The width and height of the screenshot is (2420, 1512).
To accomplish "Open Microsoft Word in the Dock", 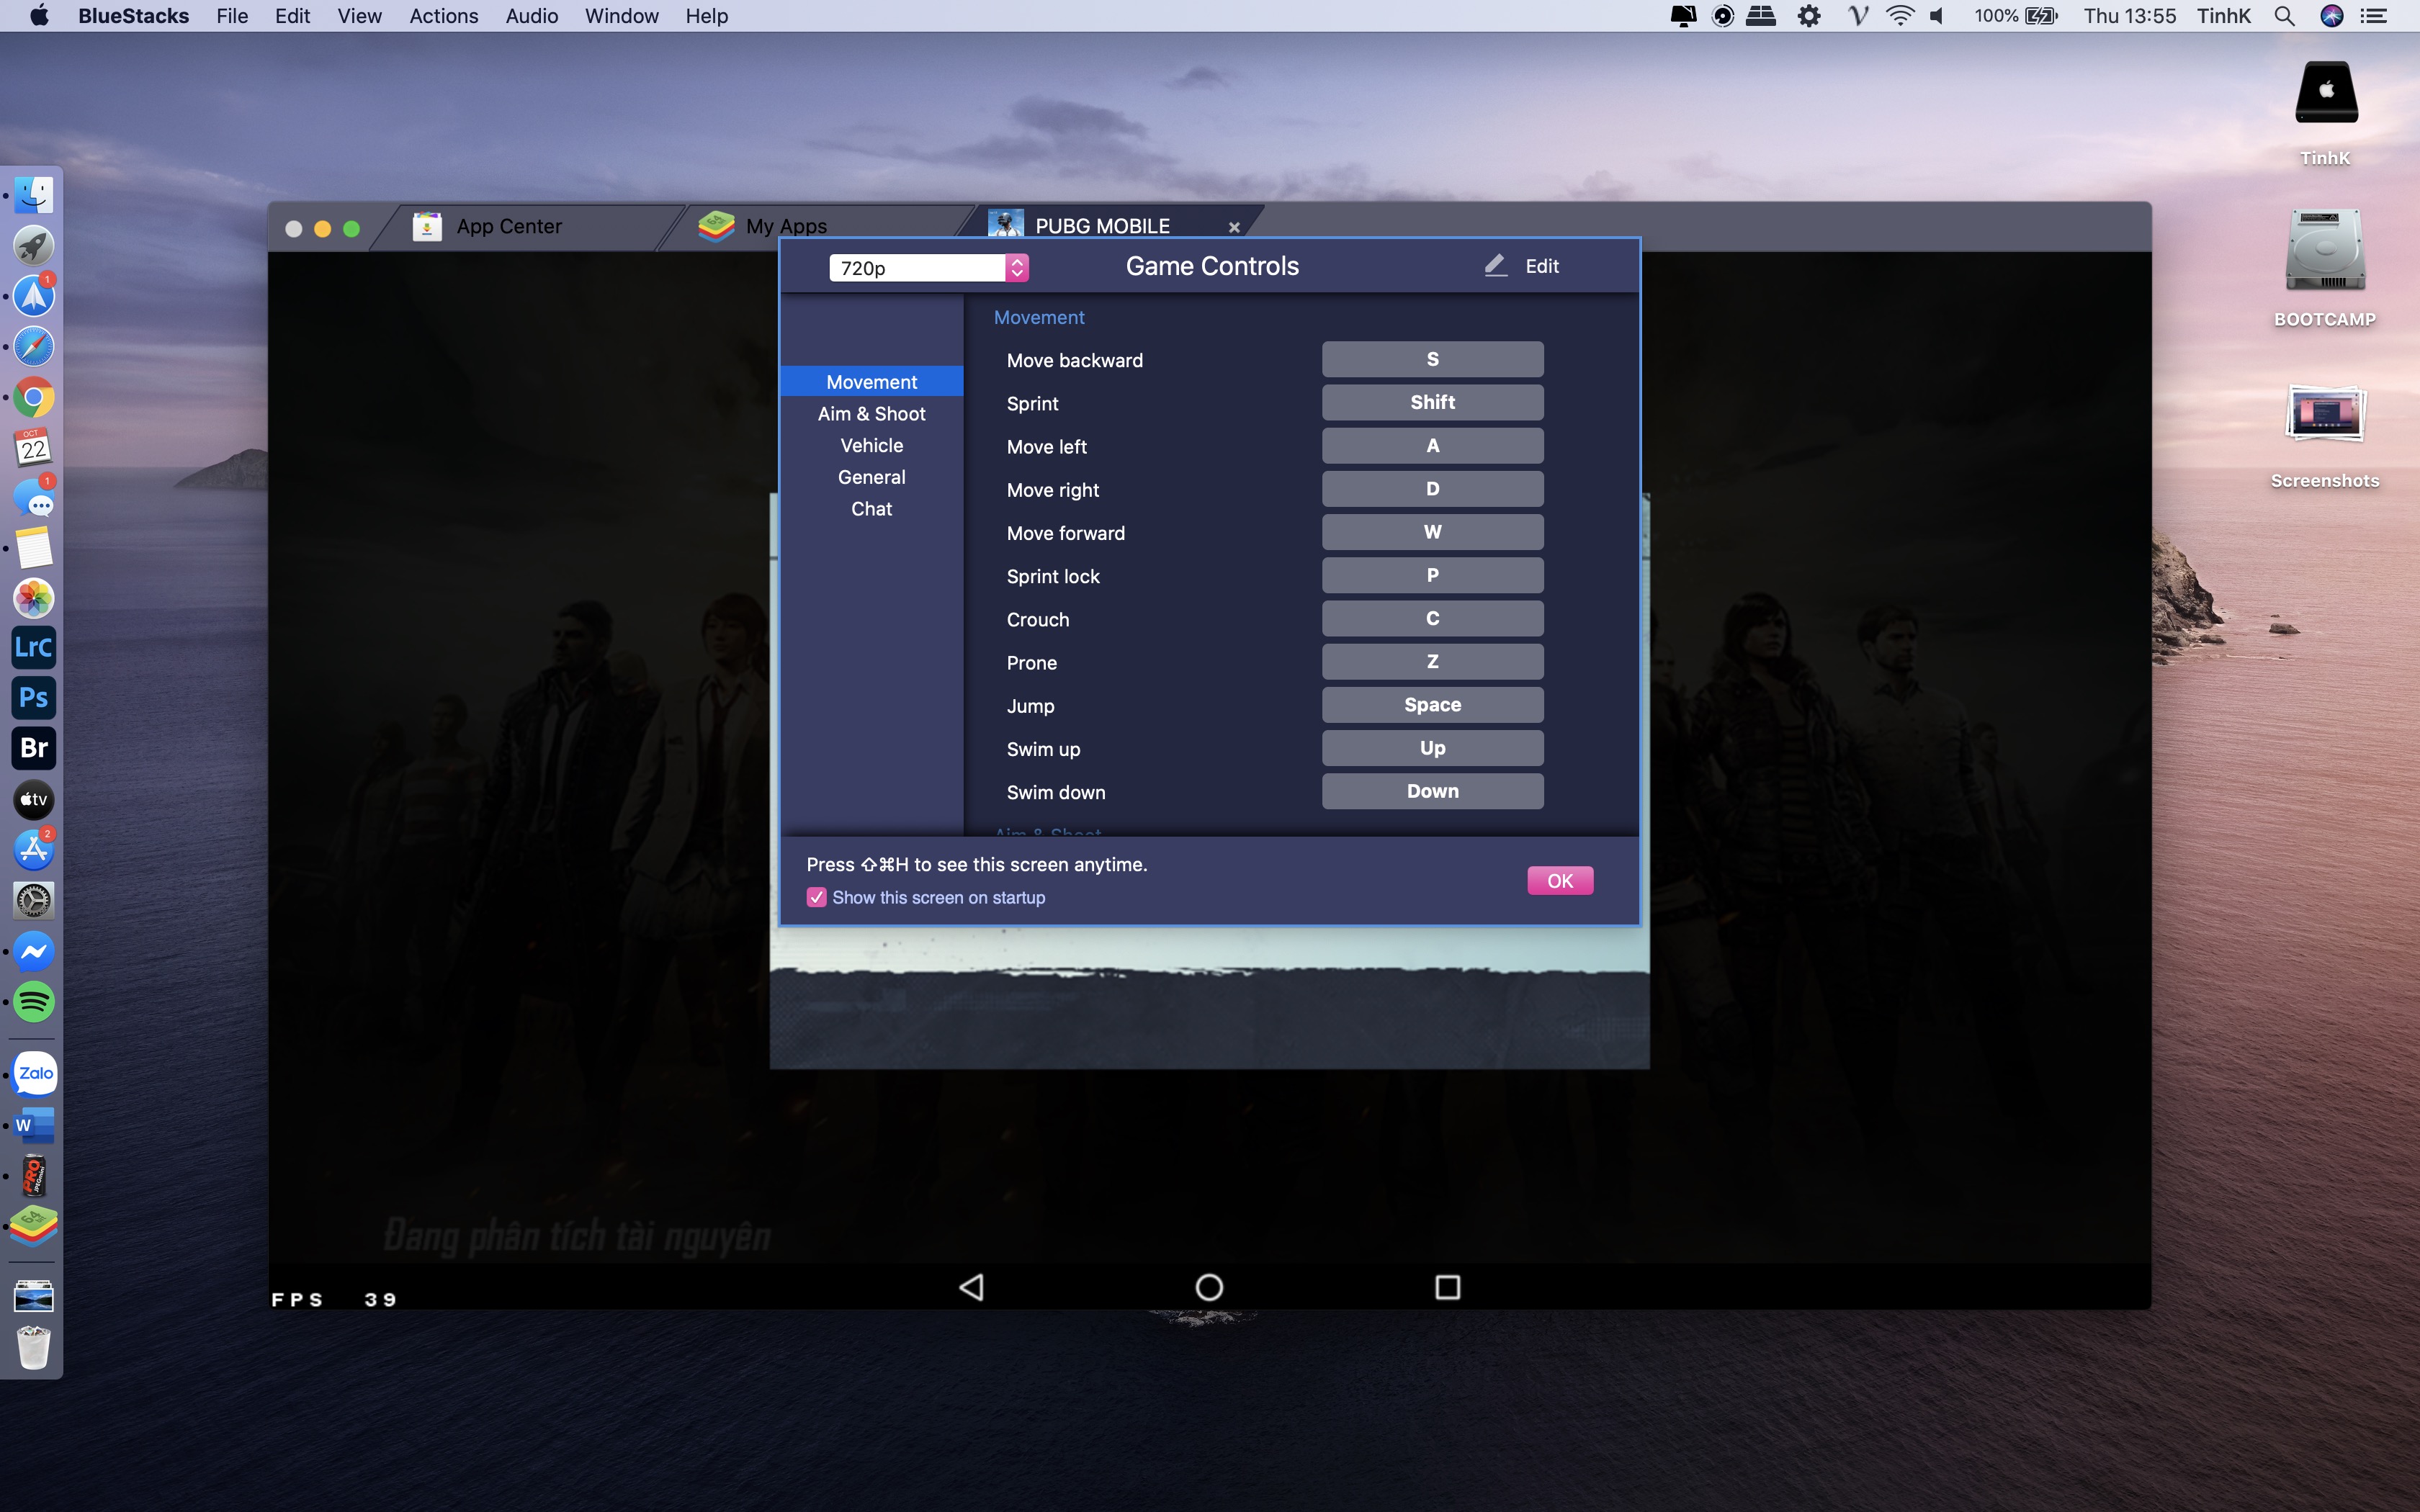I will coord(34,1125).
